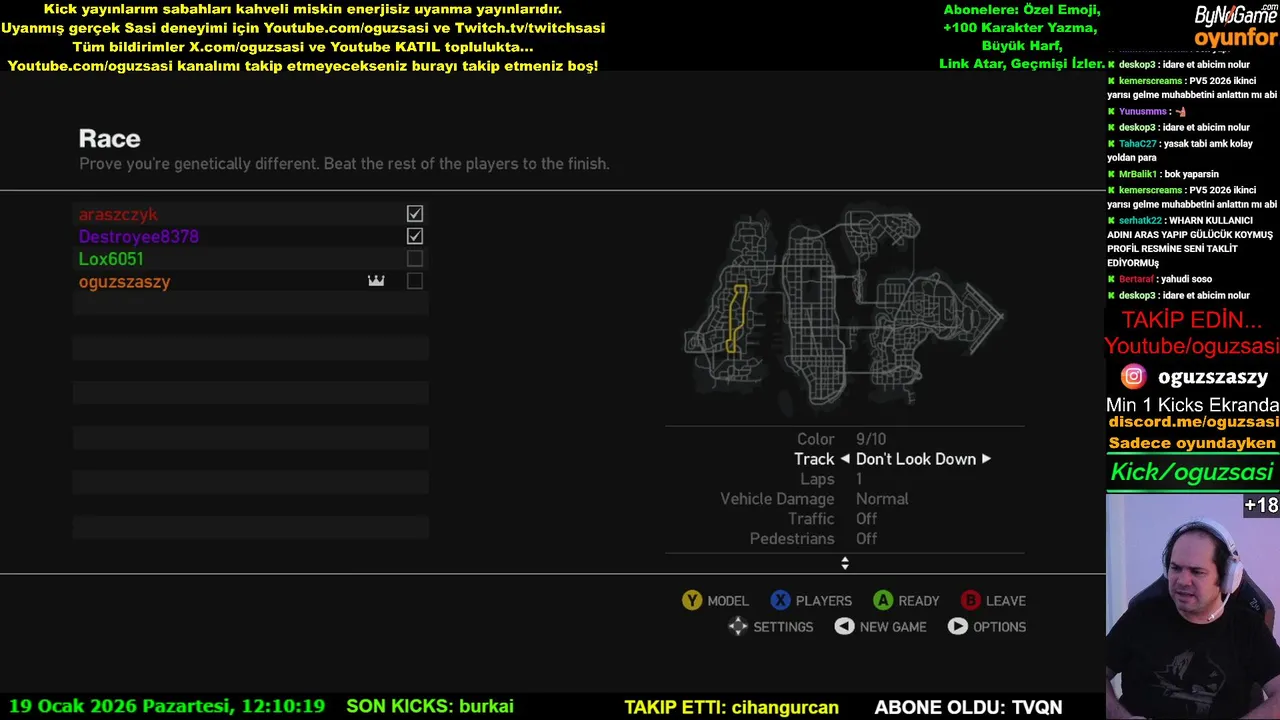Click the up-down scroll arrows below Pedestrians
This screenshot has height=720, width=1280.
click(845, 564)
